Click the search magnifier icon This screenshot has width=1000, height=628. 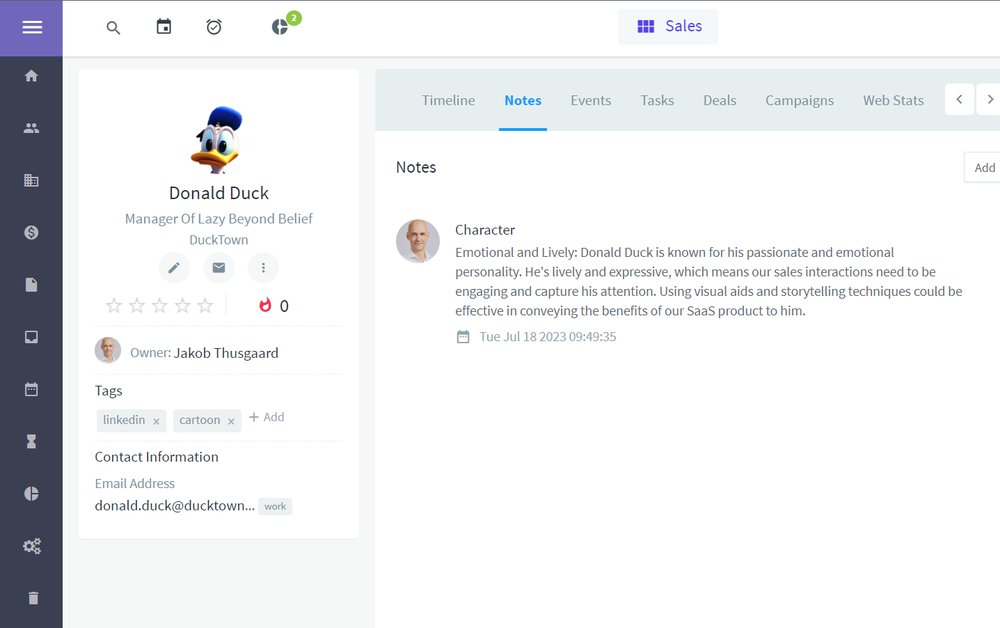point(113,27)
